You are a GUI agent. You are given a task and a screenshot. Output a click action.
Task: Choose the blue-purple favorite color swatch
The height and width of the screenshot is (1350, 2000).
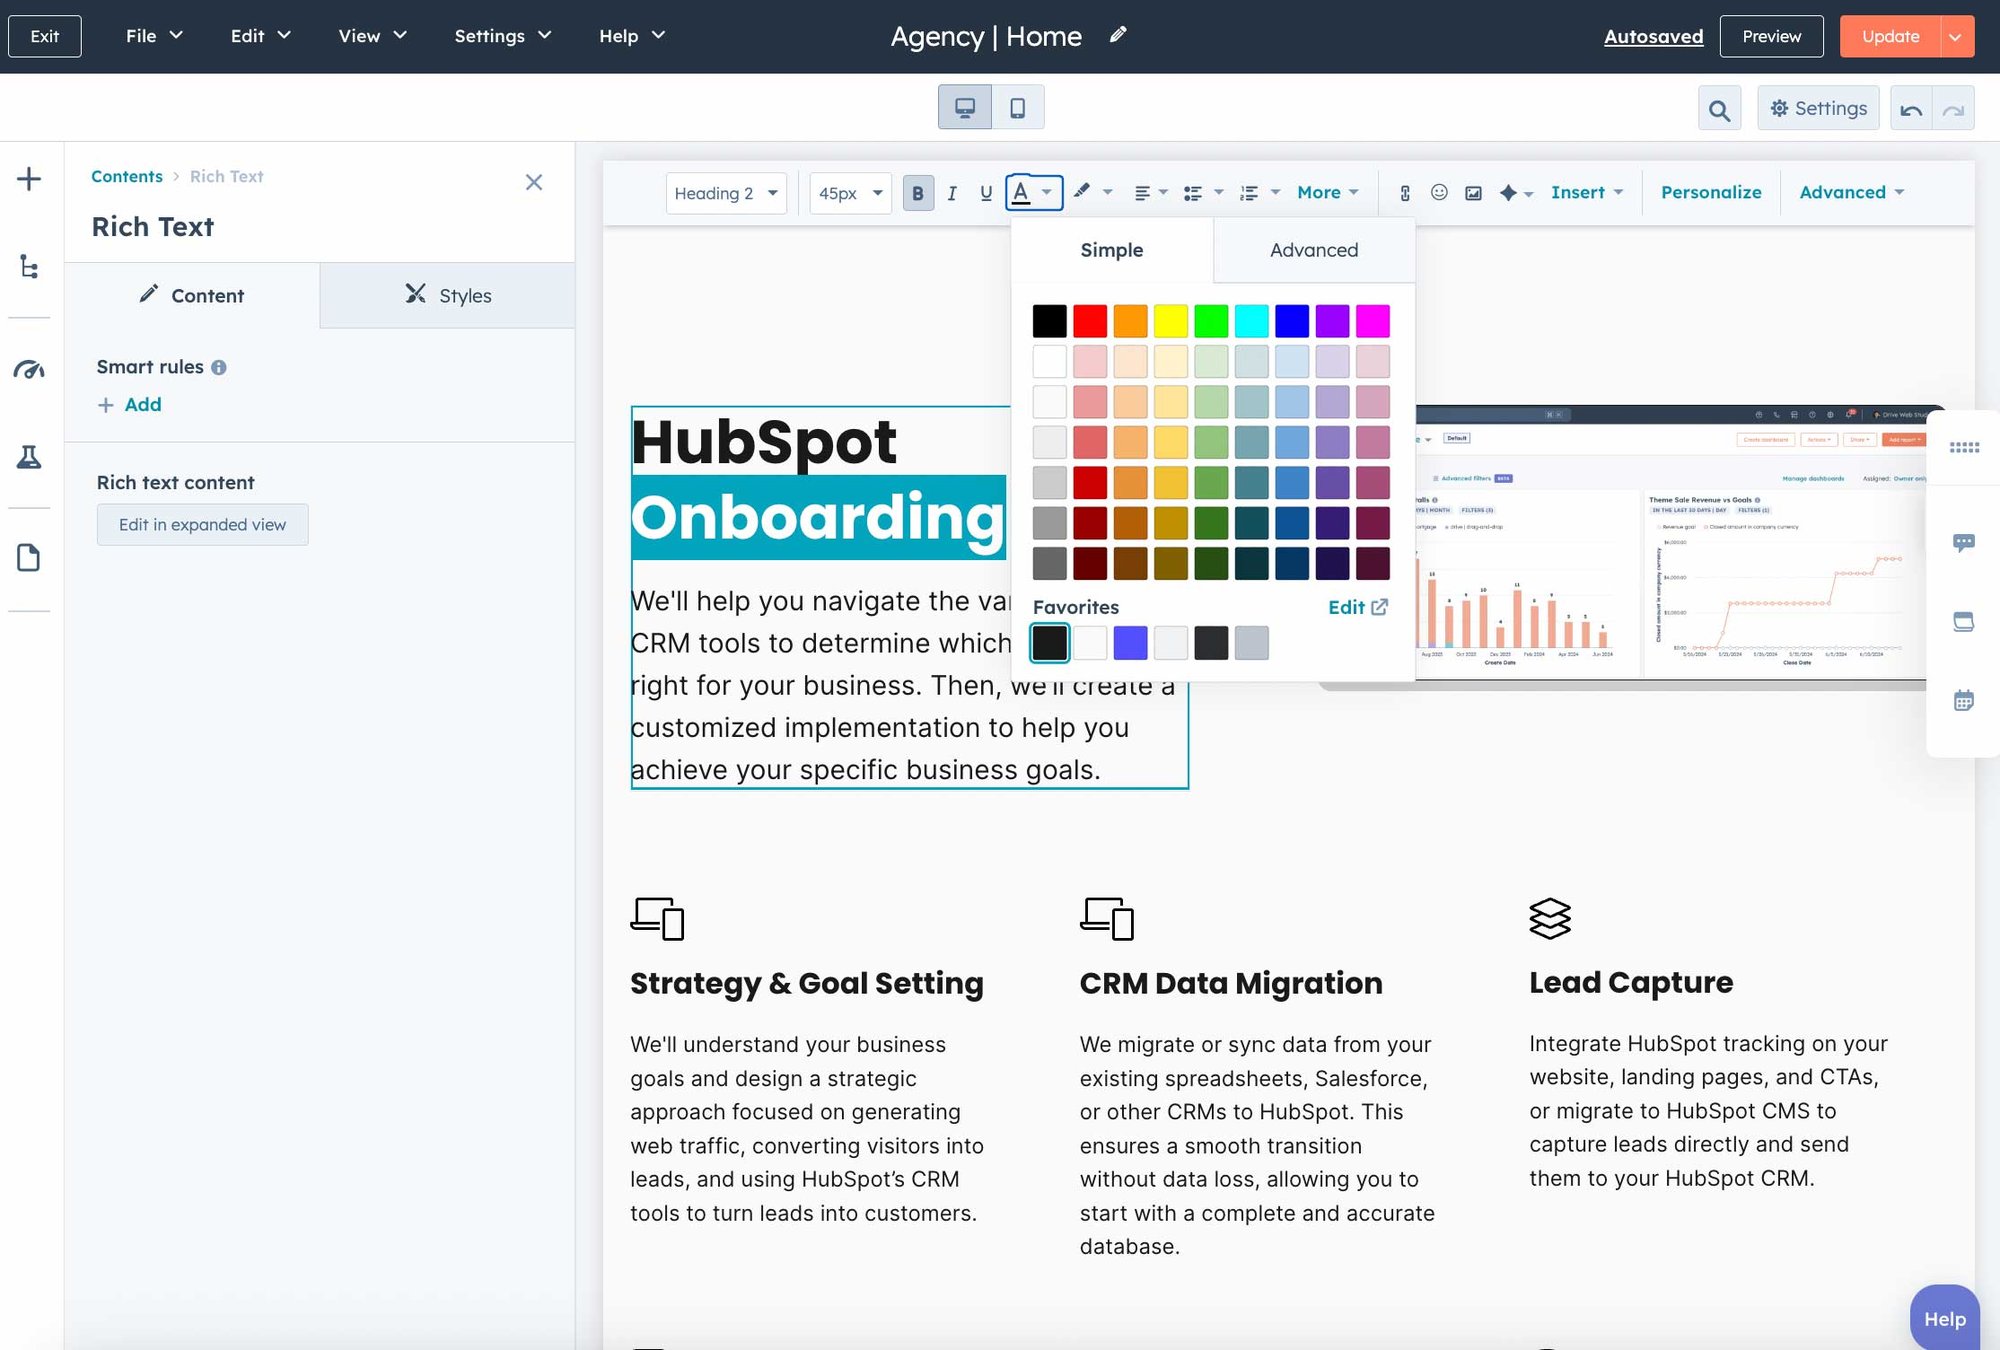[x=1130, y=643]
